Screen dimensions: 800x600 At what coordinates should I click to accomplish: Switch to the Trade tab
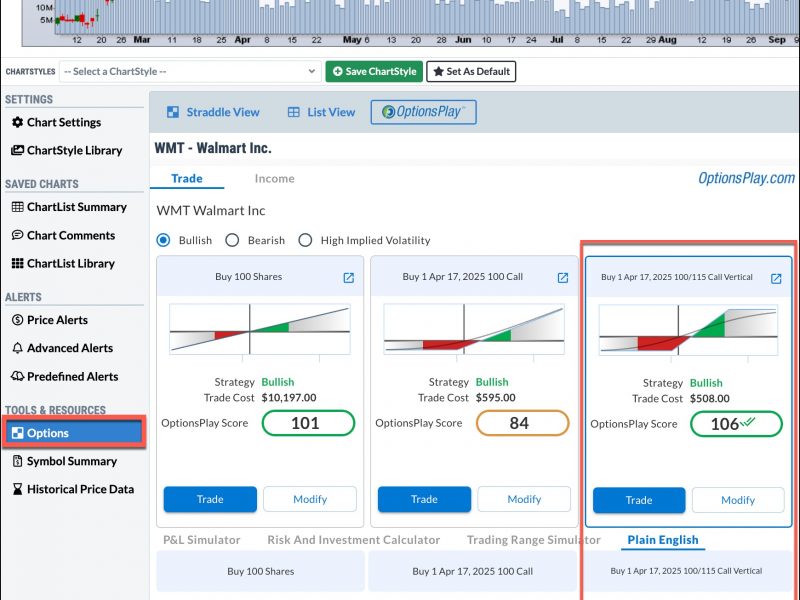click(187, 178)
